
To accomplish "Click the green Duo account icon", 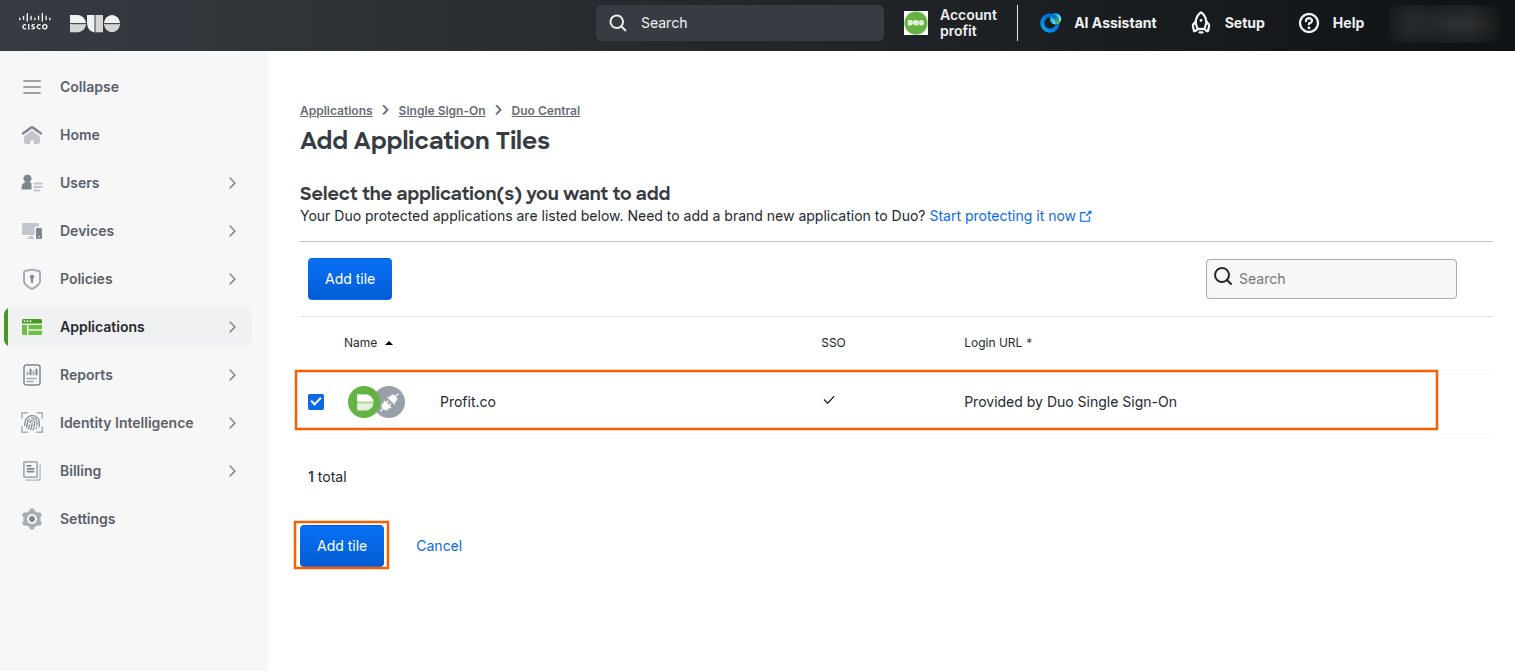I will click(x=916, y=23).
